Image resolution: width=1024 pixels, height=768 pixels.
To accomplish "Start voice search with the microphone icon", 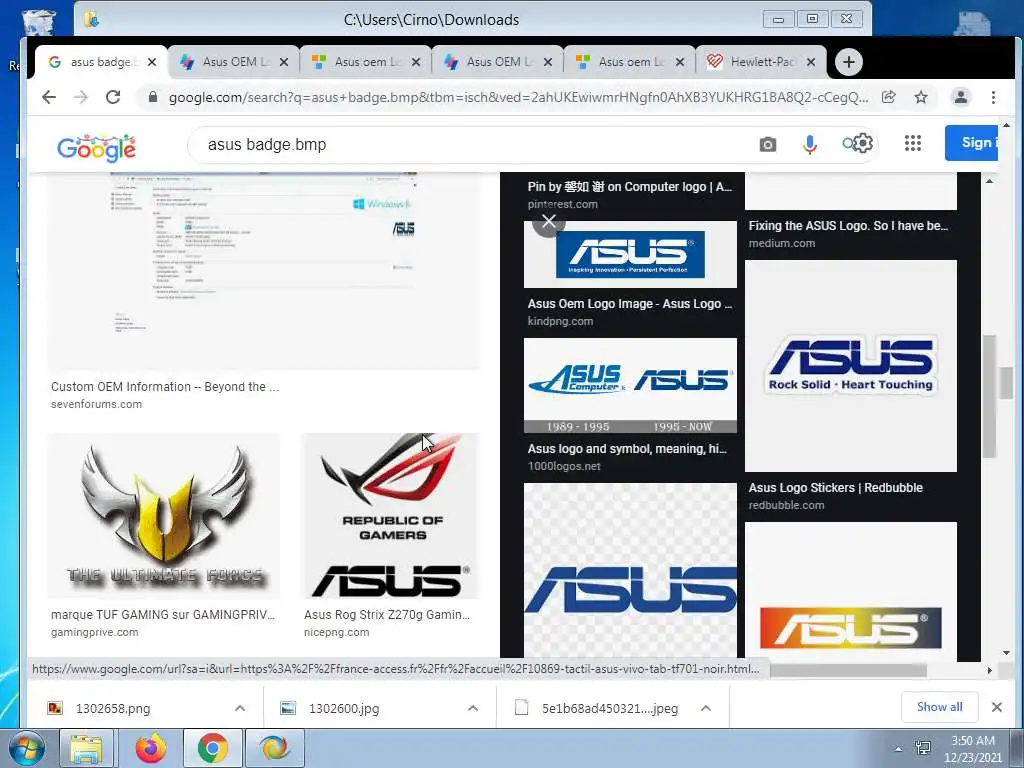I will tap(810, 144).
